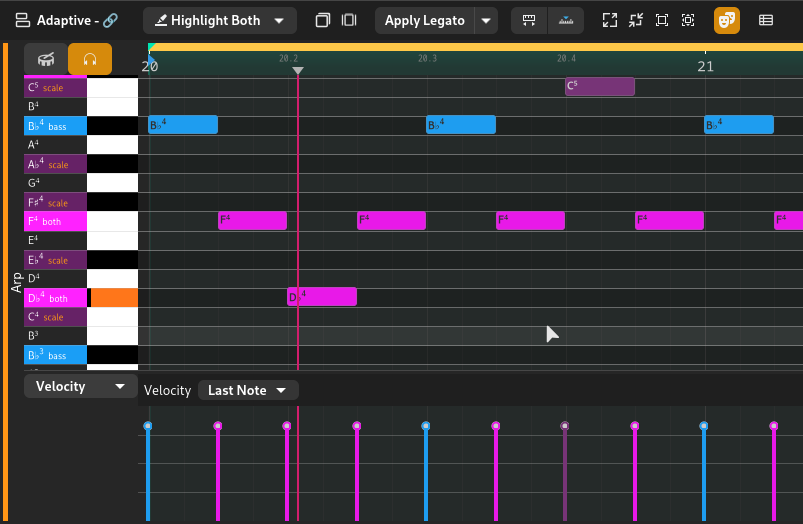803x524 pixels.
Task: Select the Eb4 scale key label
Action: click(x=55, y=260)
